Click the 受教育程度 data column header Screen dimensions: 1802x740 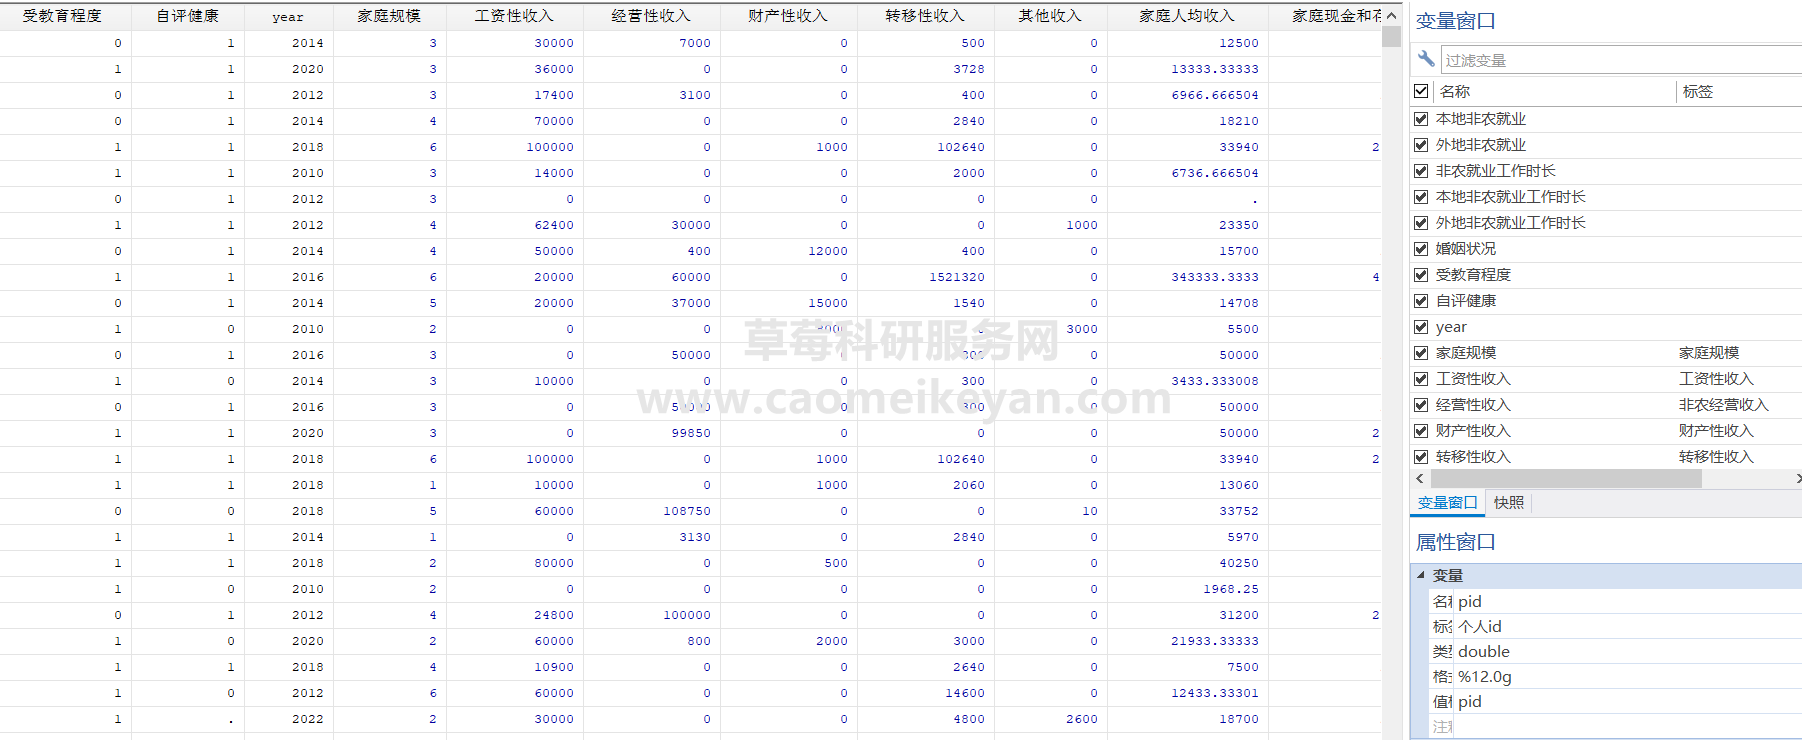pyautogui.click(x=62, y=16)
